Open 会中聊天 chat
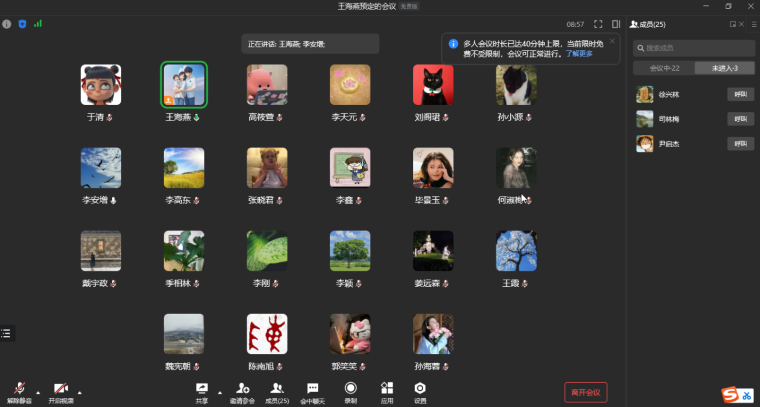Image resolution: width=760 pixels, height=407 pixels. (x=312, y=391)
